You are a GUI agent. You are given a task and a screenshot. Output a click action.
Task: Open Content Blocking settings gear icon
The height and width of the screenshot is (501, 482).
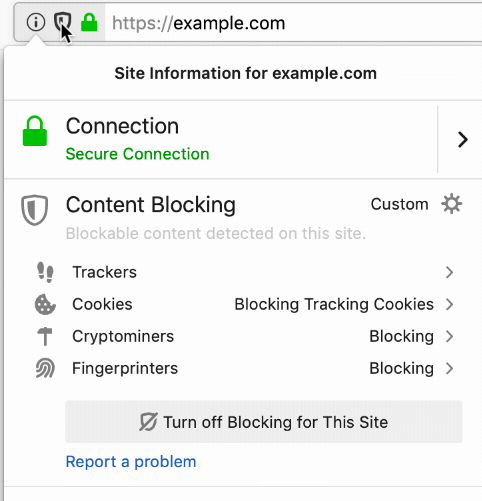pos(452,204)
